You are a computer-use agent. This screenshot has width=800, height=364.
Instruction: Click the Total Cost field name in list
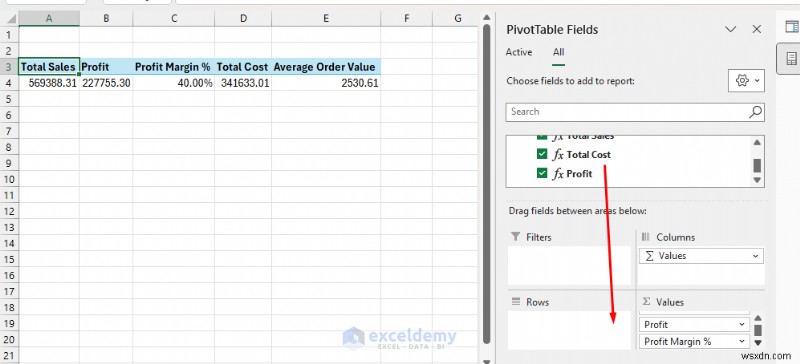click(588, 155)
